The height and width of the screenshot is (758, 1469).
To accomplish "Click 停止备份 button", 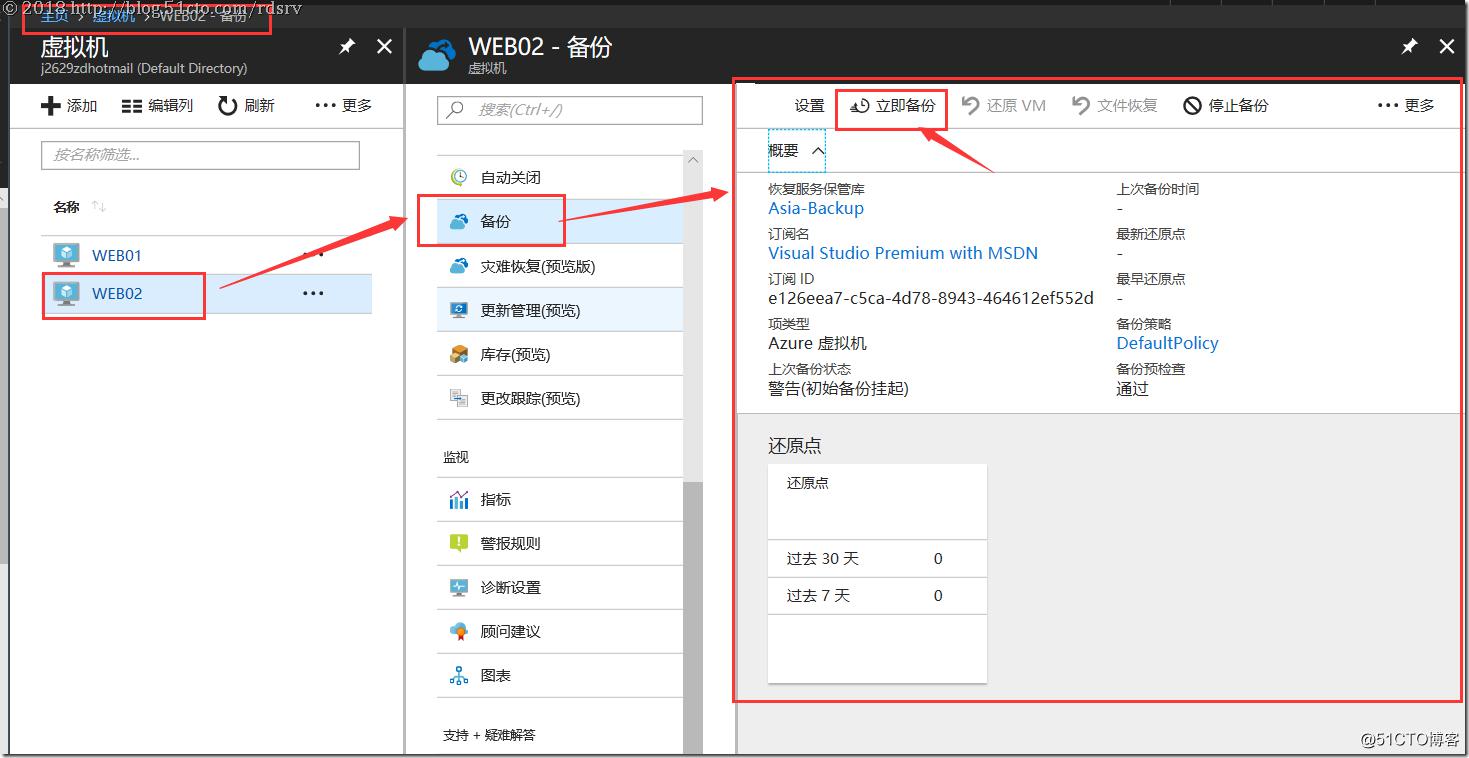I will pyautogui.click(x=1226, y=106).
